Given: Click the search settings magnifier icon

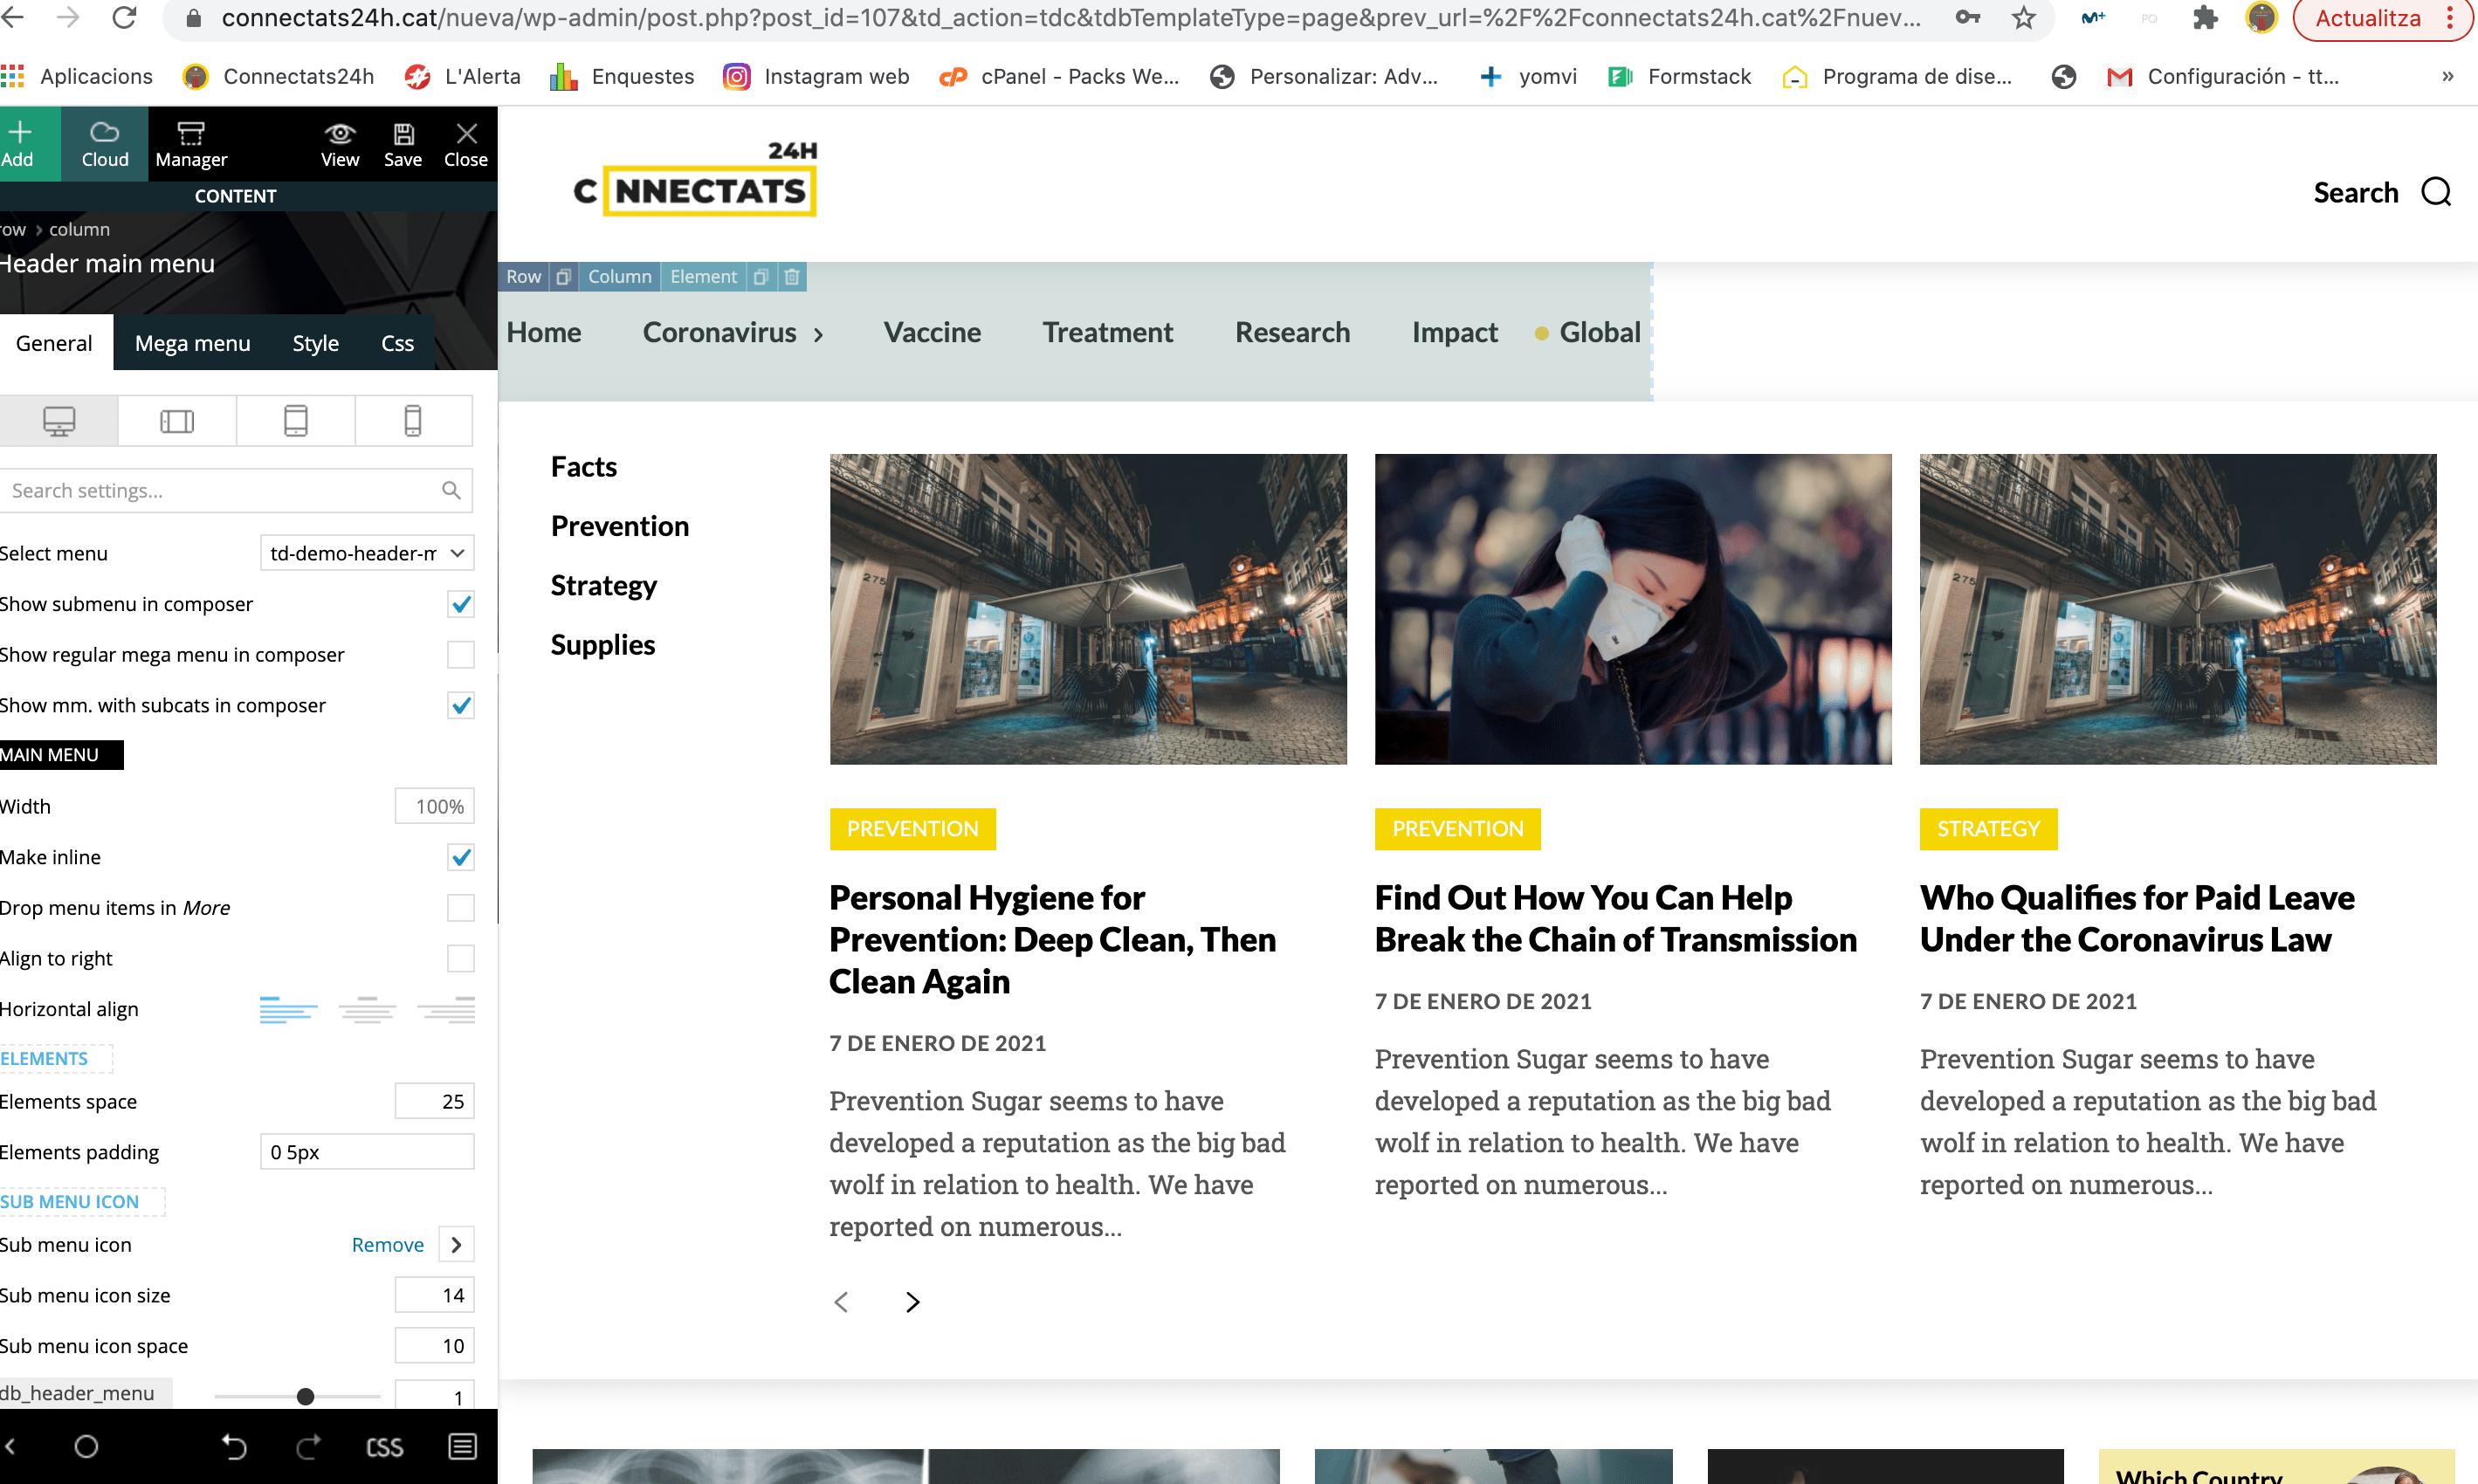Looking at the screenshot, I should pyautogui.click(x=451, y=490).
